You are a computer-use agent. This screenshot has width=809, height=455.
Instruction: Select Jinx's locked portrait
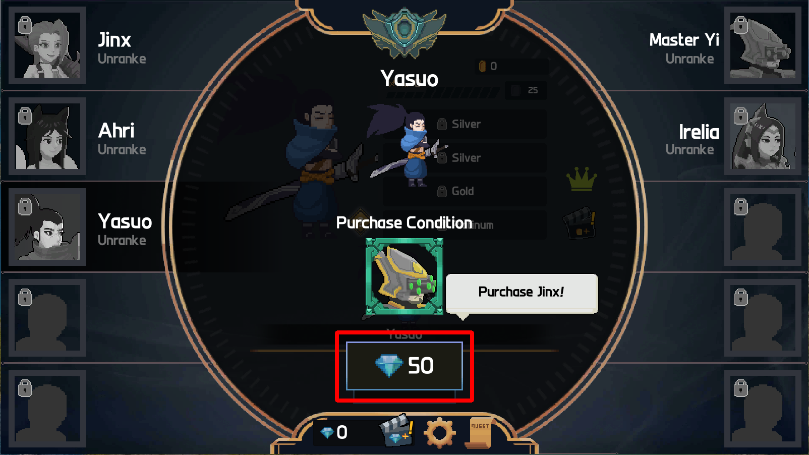click(47, 45)
